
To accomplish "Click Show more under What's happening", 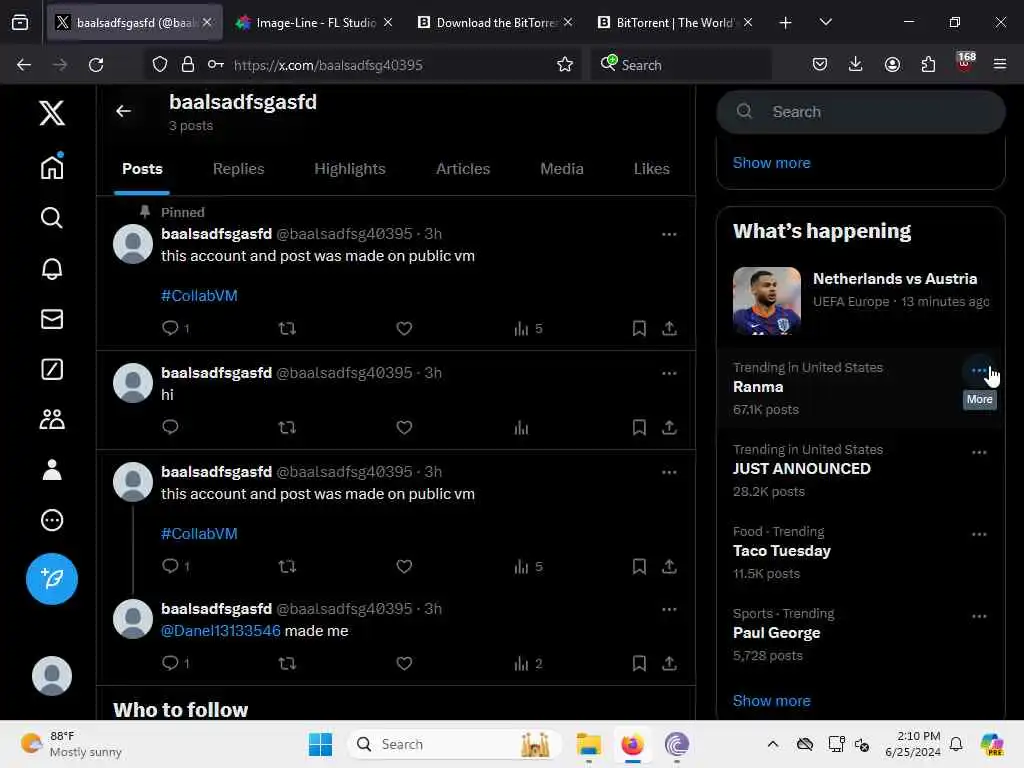I will point(771,700).
